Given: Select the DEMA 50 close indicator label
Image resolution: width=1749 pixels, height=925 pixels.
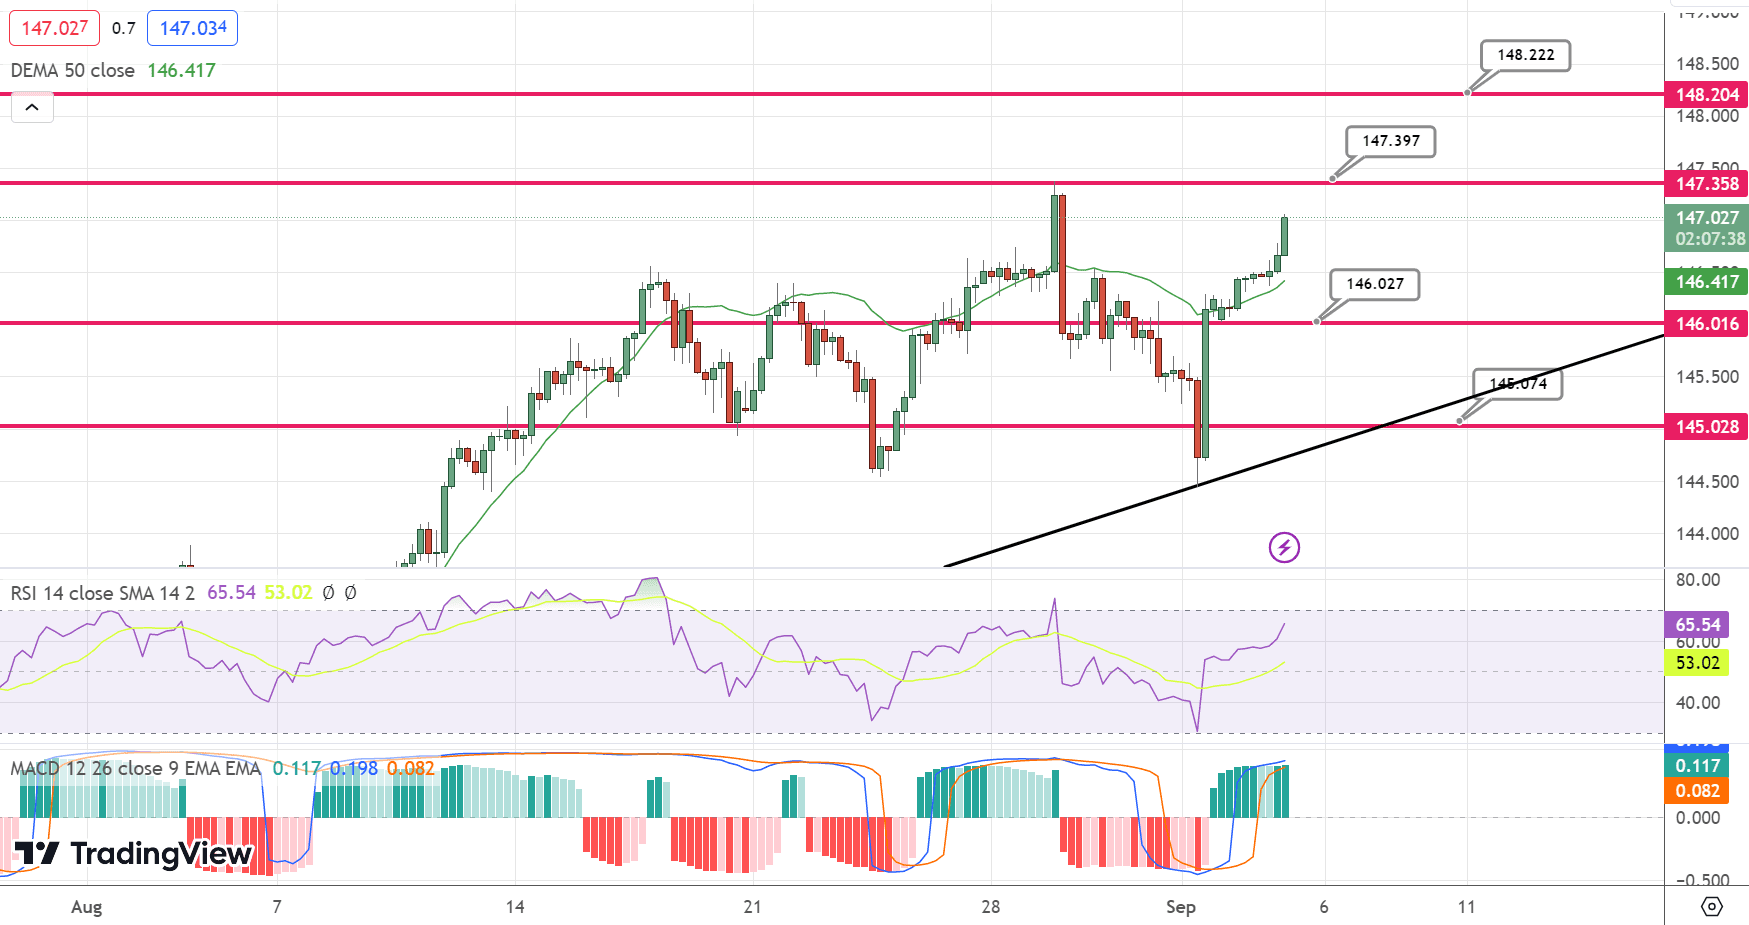Looking at the screenshot, I should pyautogui.click(x=73, y=70).
